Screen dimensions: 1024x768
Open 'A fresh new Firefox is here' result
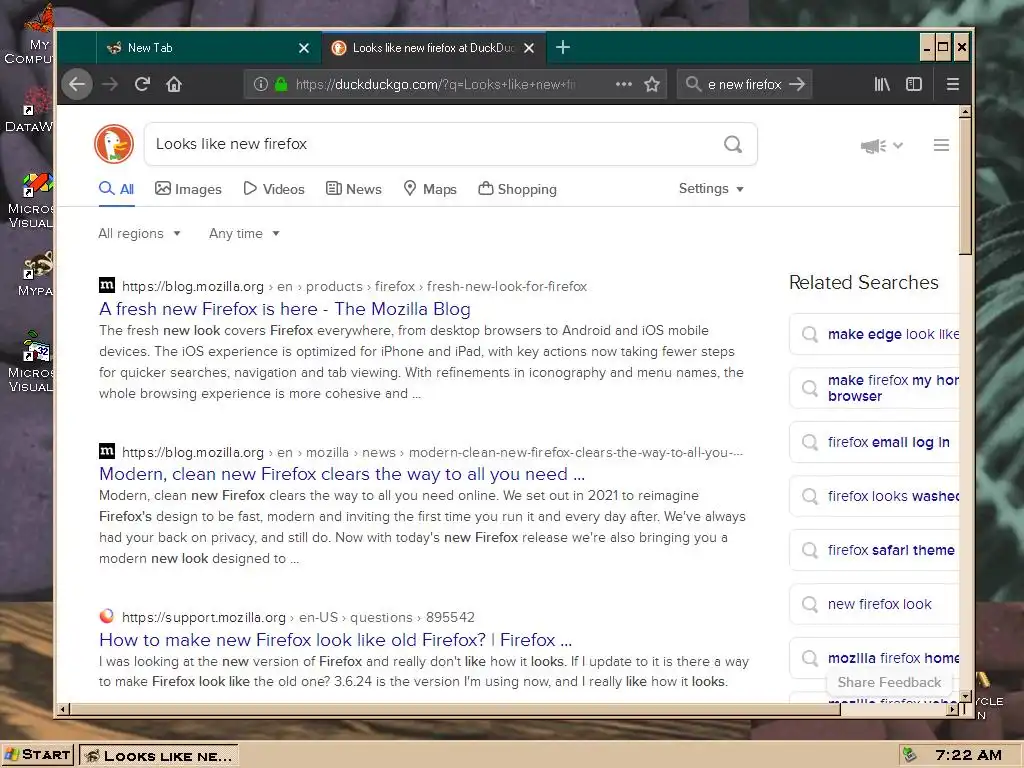(x=285, y=308)
